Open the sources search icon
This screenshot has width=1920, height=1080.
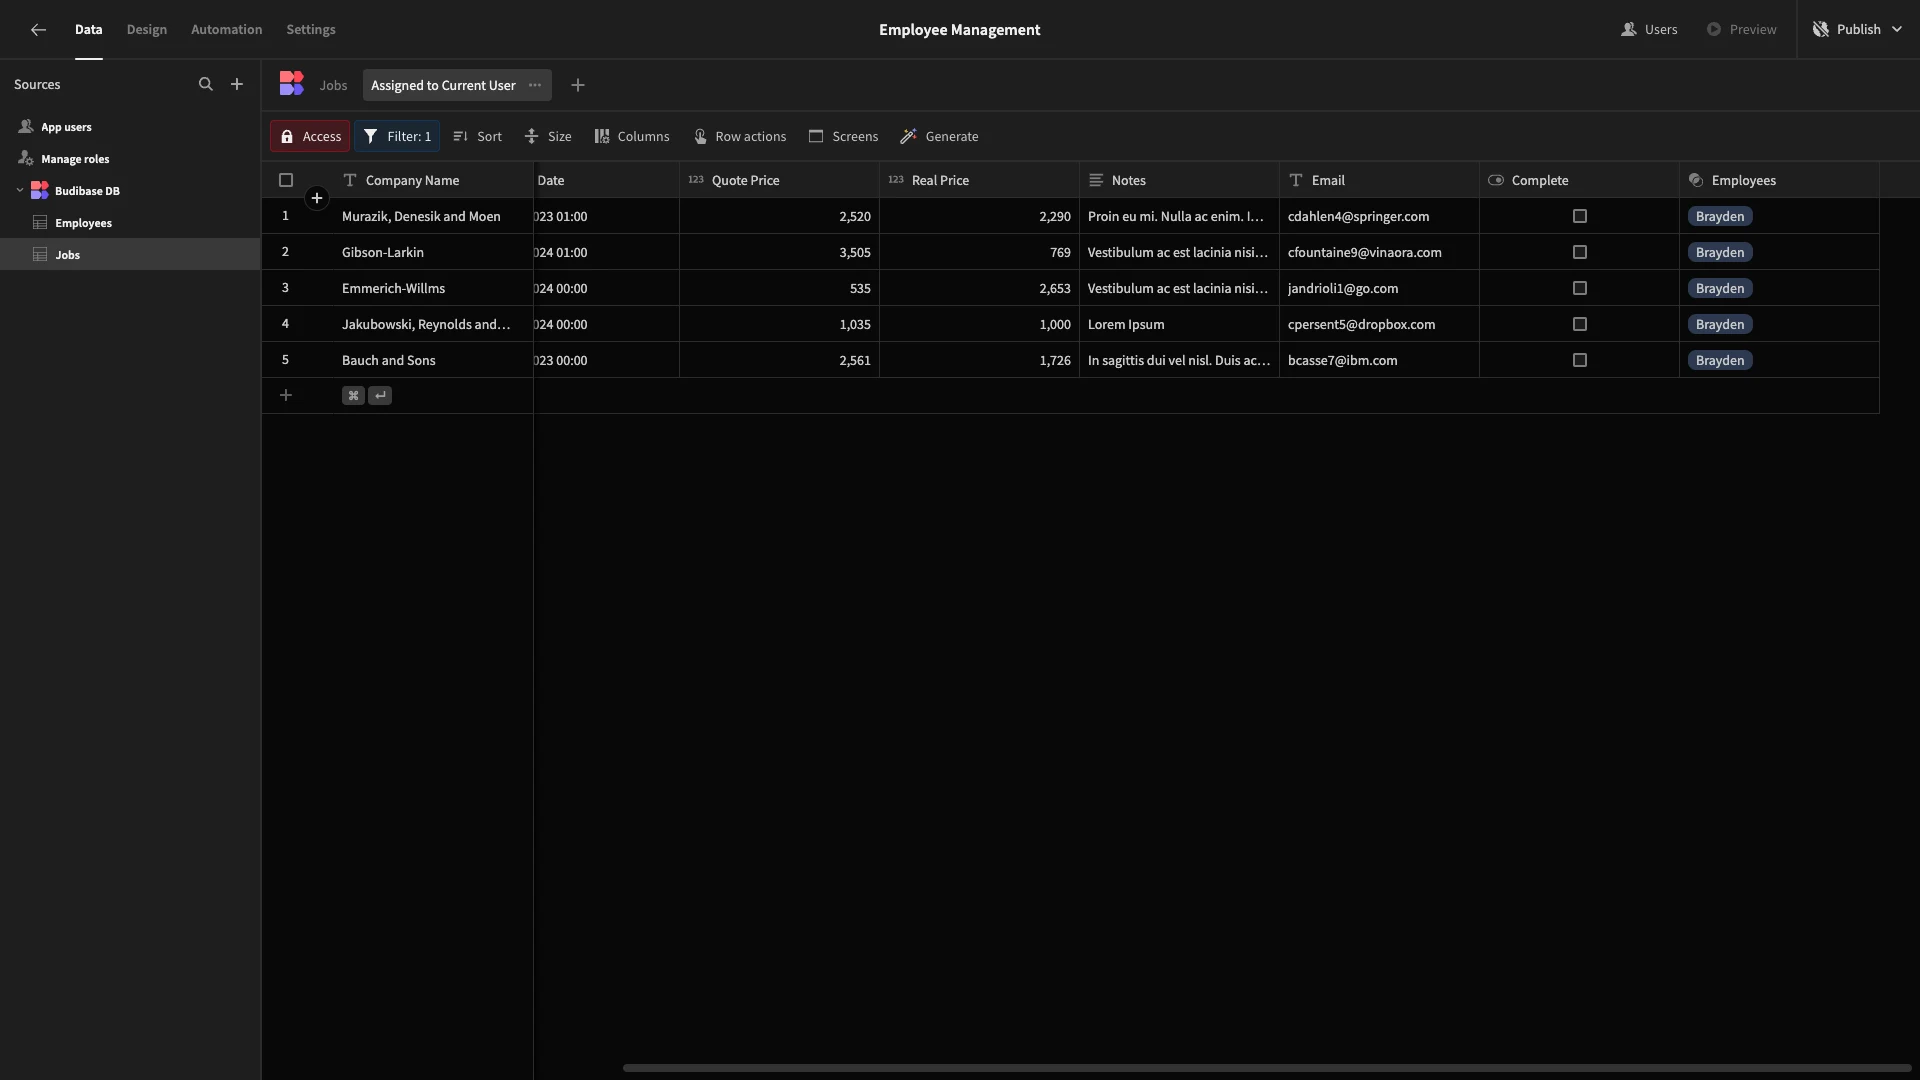206,85
